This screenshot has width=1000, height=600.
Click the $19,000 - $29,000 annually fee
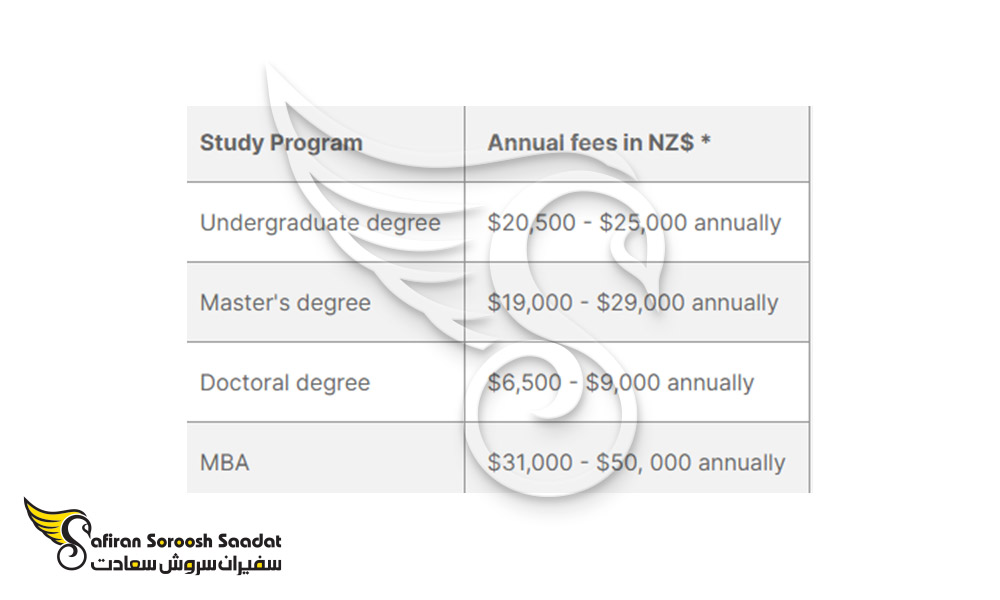point(633,303)
